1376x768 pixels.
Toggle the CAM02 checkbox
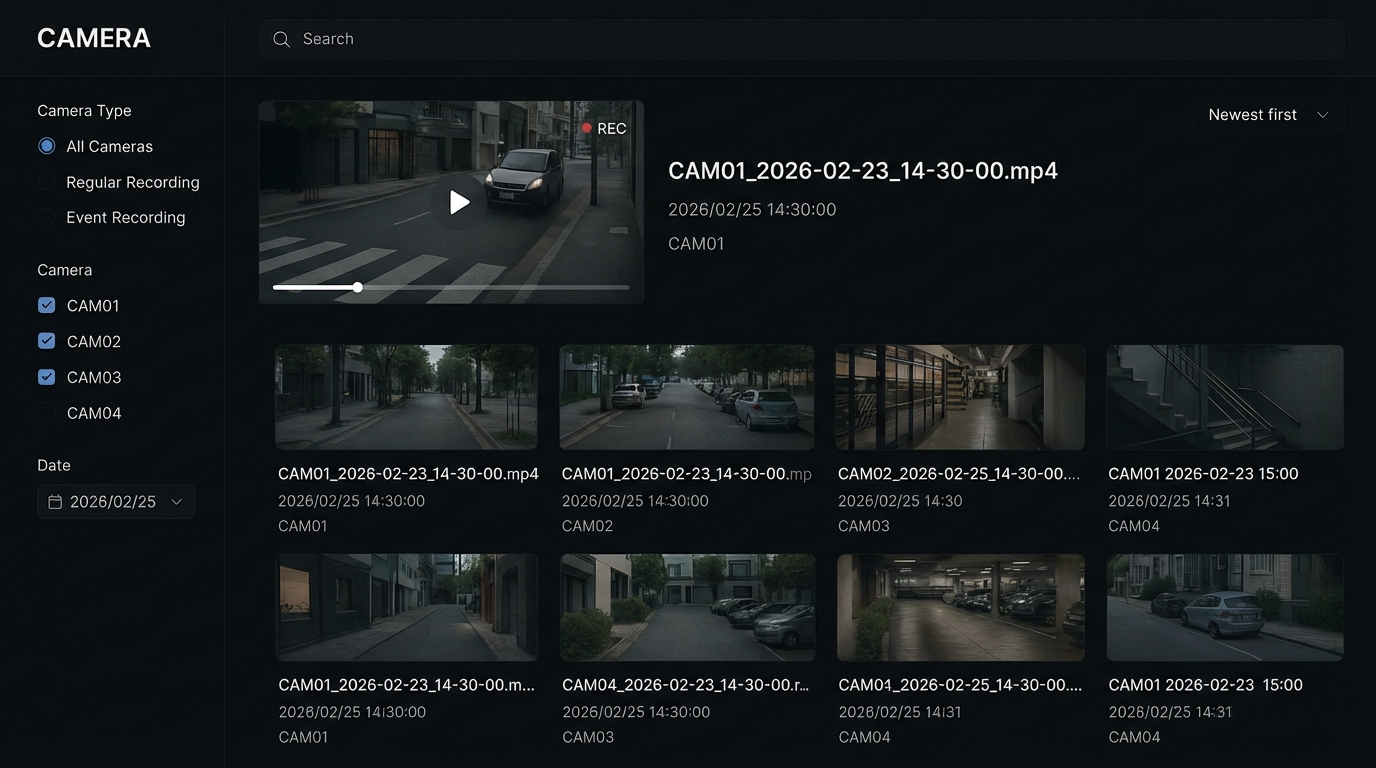46,341
